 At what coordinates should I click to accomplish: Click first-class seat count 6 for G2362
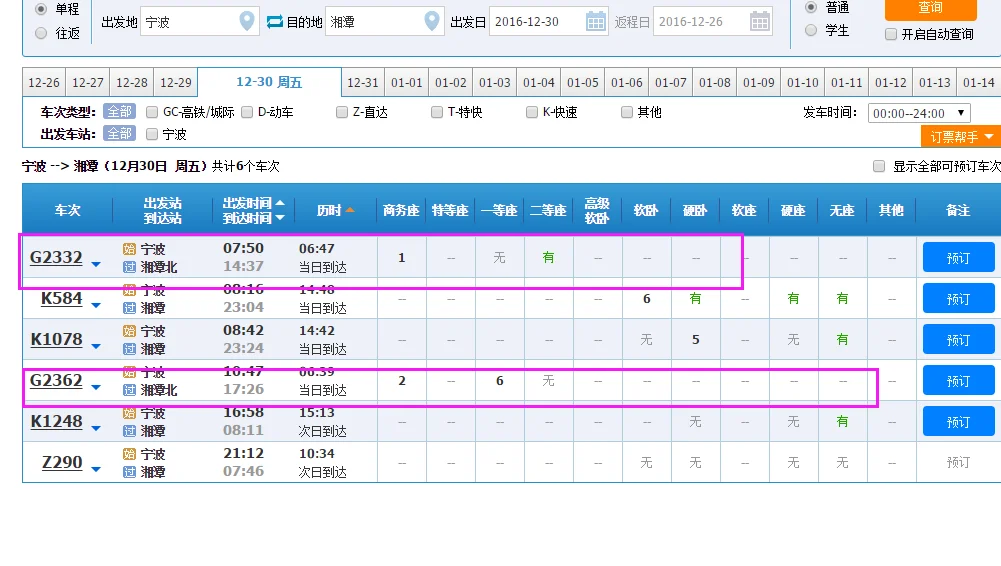pyautogui.click(x=500, y=381)
